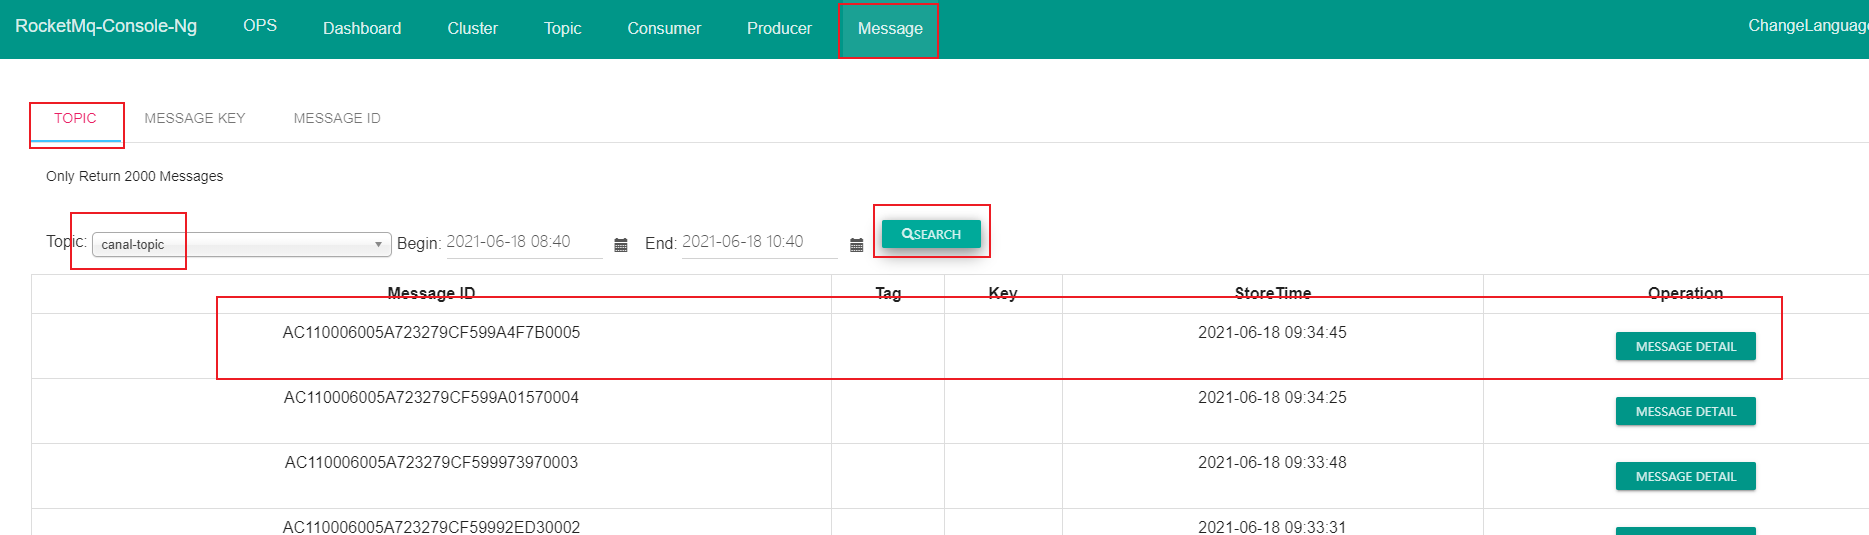Open the Producer page
This screenshot has width=1869, height=535.
click(779, 28)
